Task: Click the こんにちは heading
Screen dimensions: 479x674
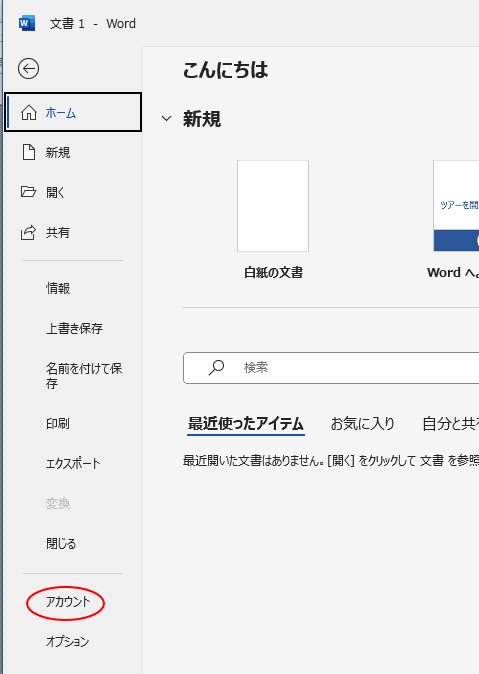Action: tap(225, 70)
